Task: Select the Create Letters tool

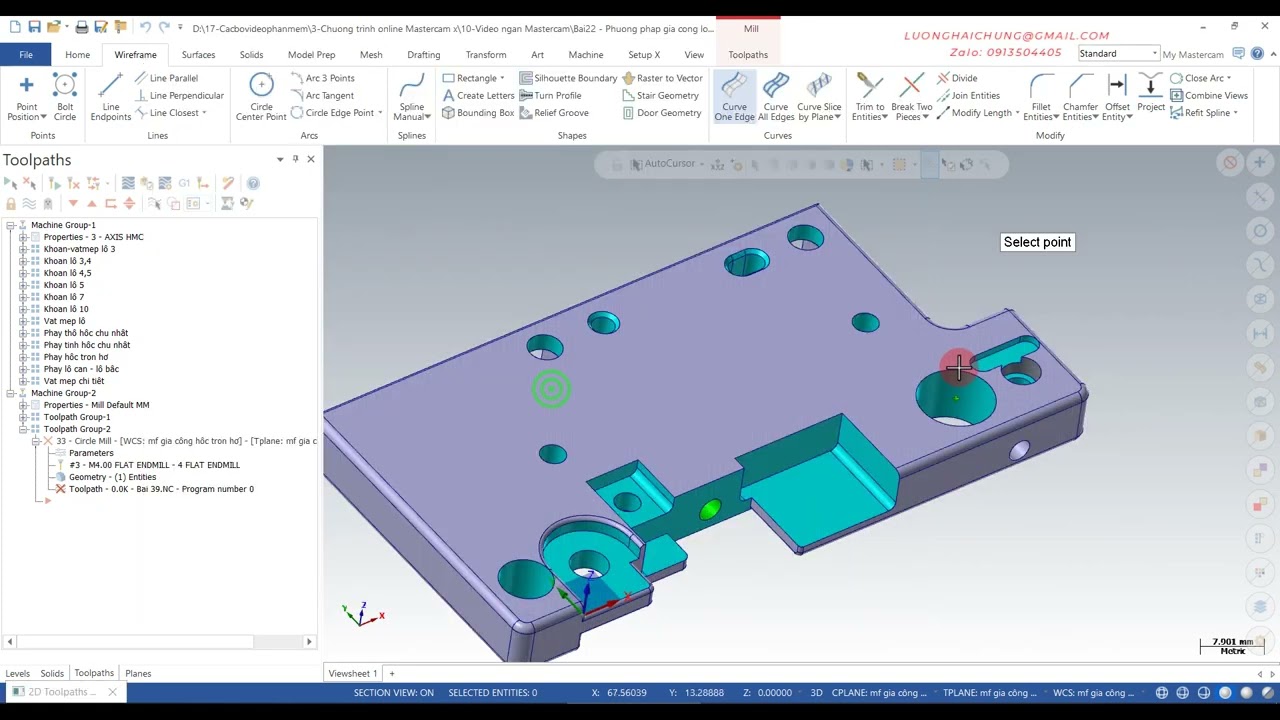Action: pos(478,95)
